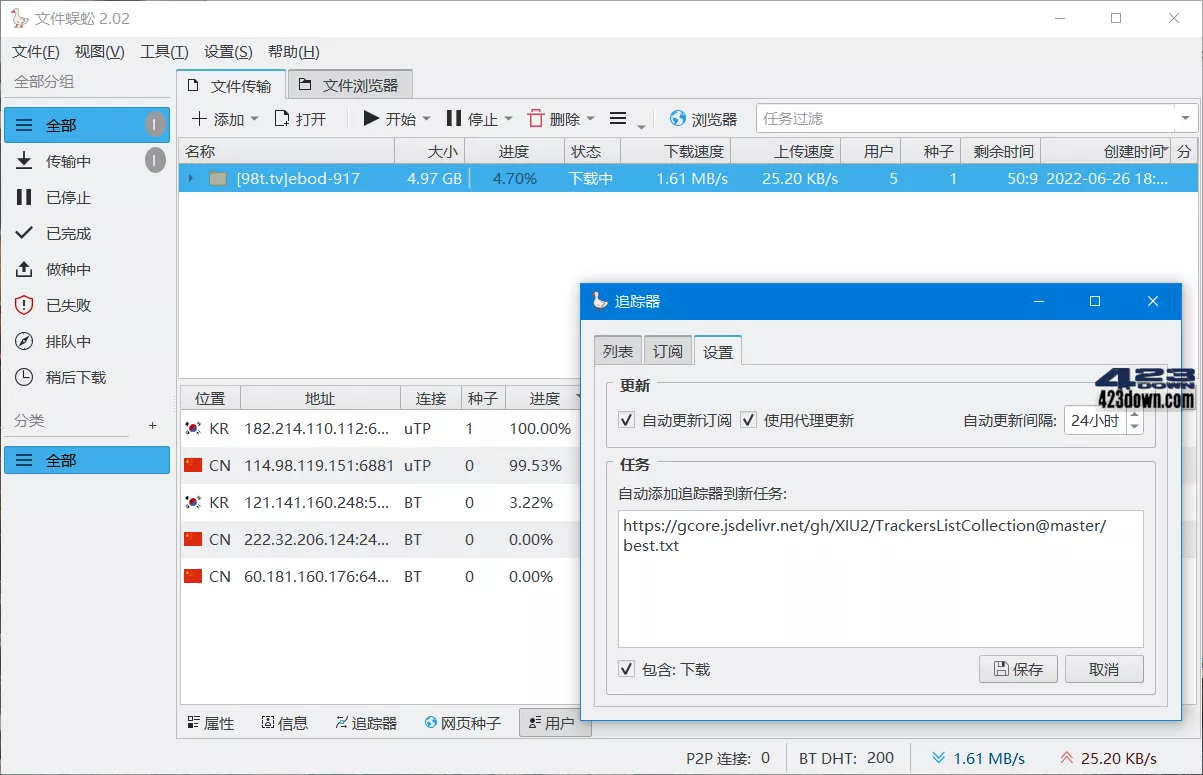The image size is (1203, 775).
Task: Switch to the 订阅 tab in tracker dialog
Action: point(667,350)
